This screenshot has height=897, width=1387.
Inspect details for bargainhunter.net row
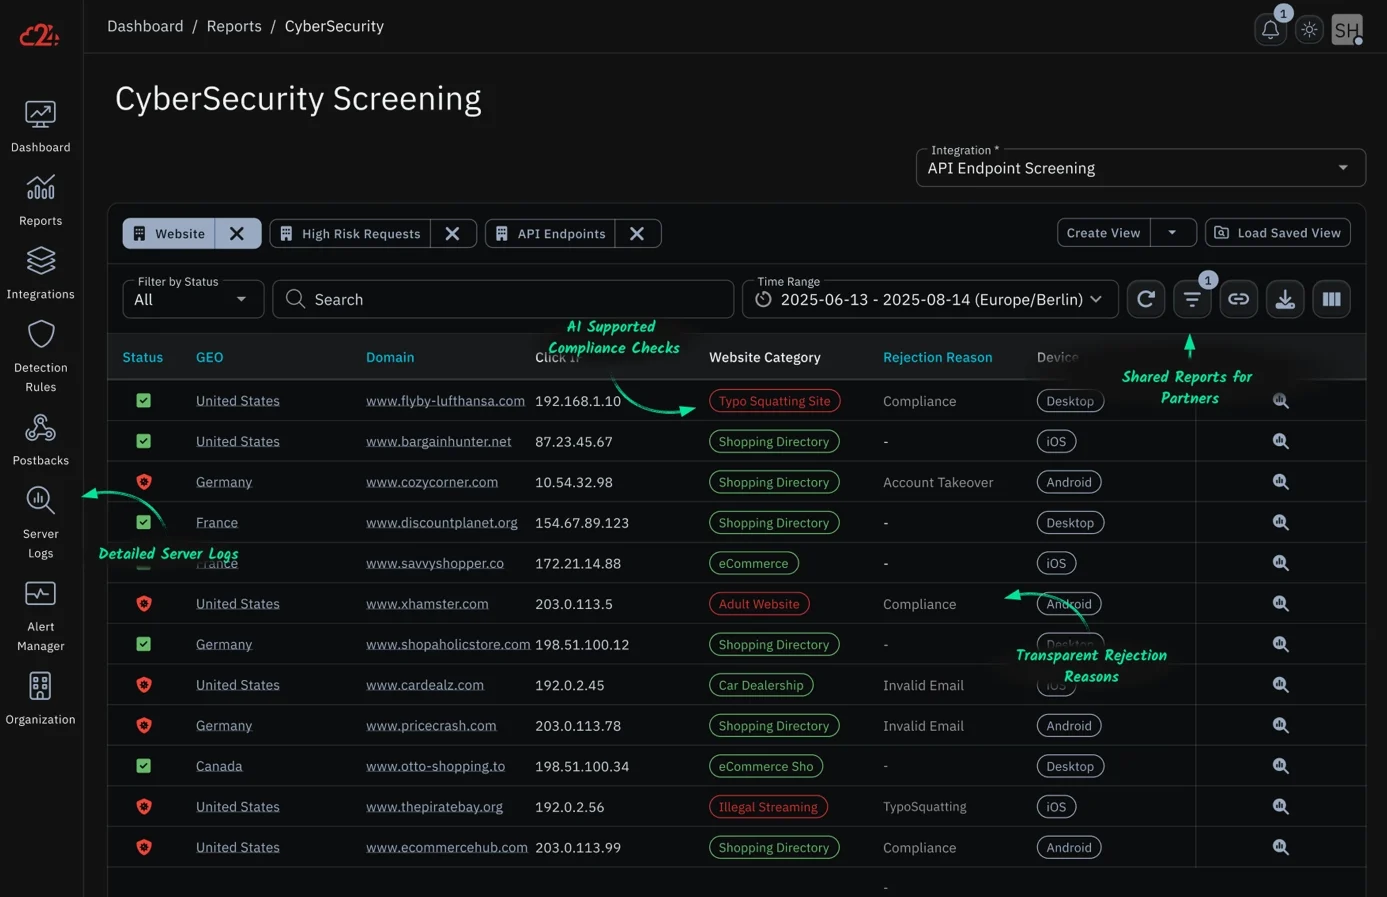coord(1280,441)
